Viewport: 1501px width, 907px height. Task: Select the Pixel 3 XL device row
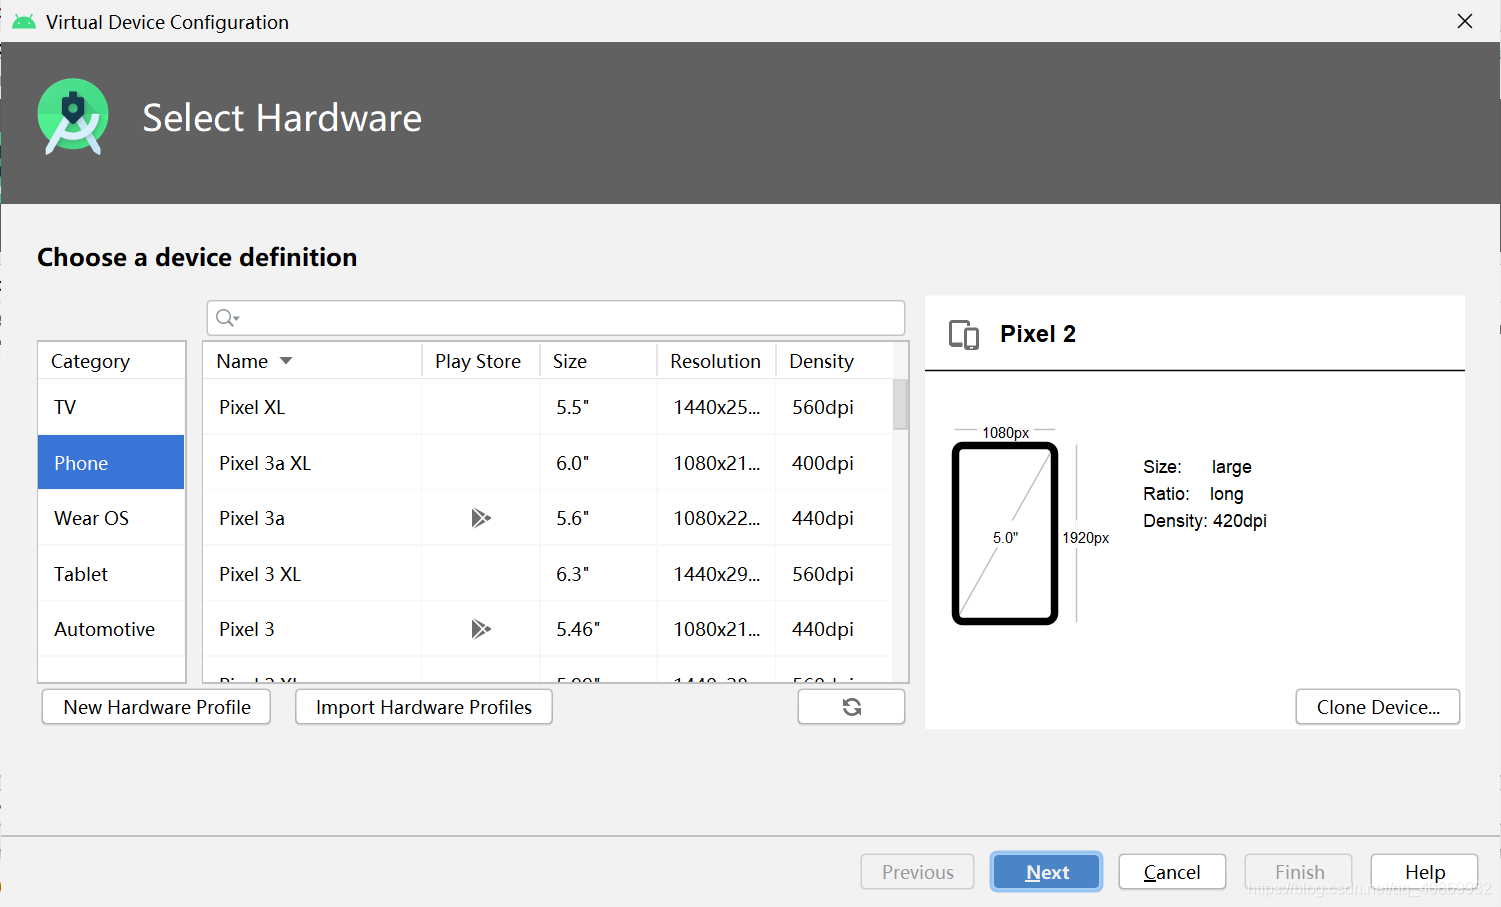click(x=547, y=574)
